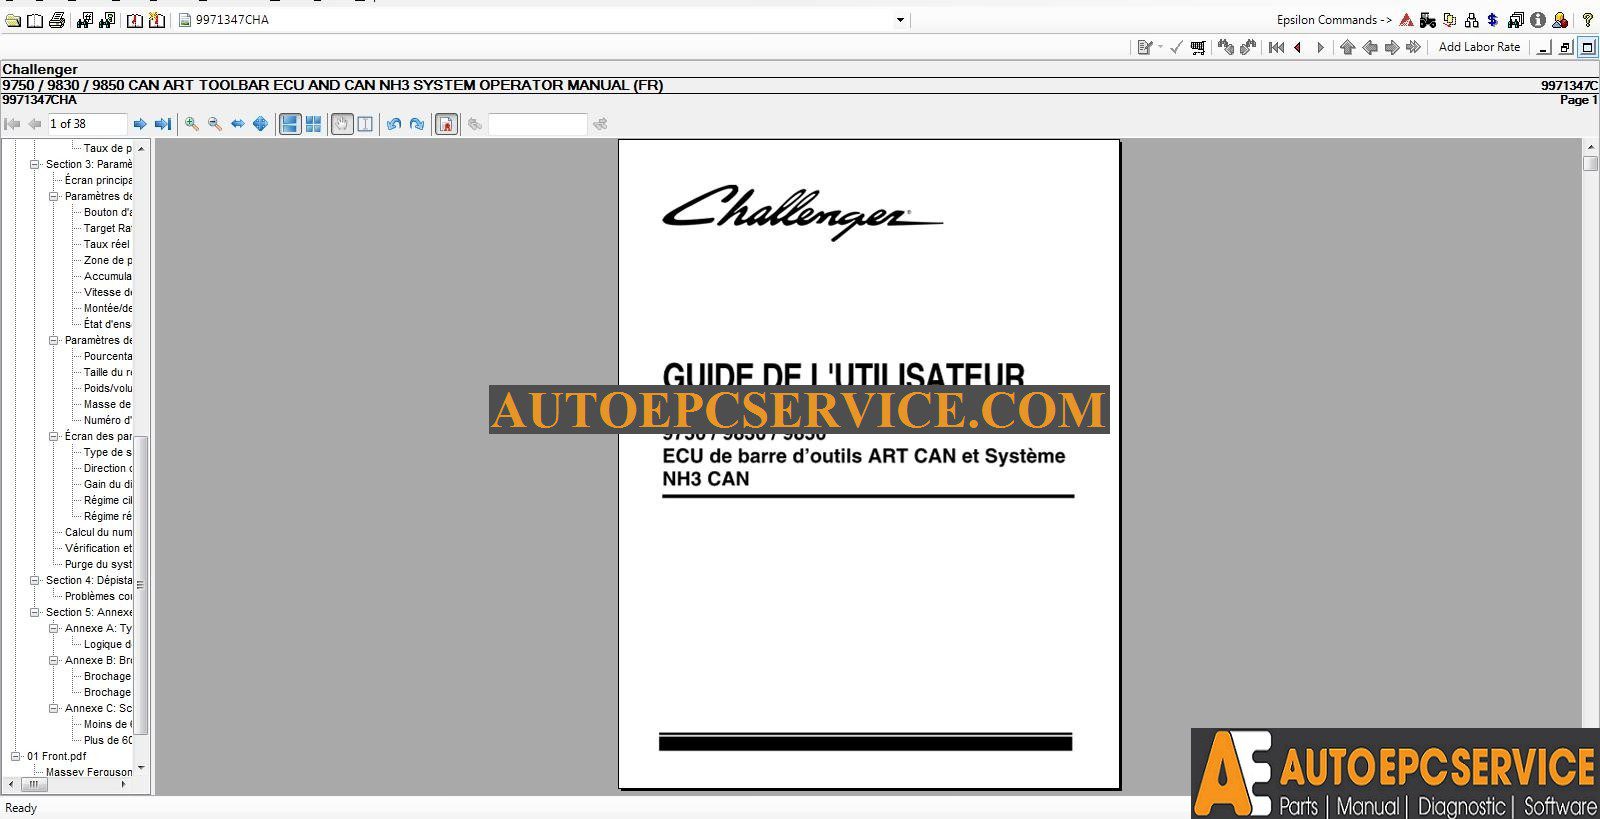Collapse the Annexe C node
Screen dimensions: 1600x819
(x=54, y=708)
